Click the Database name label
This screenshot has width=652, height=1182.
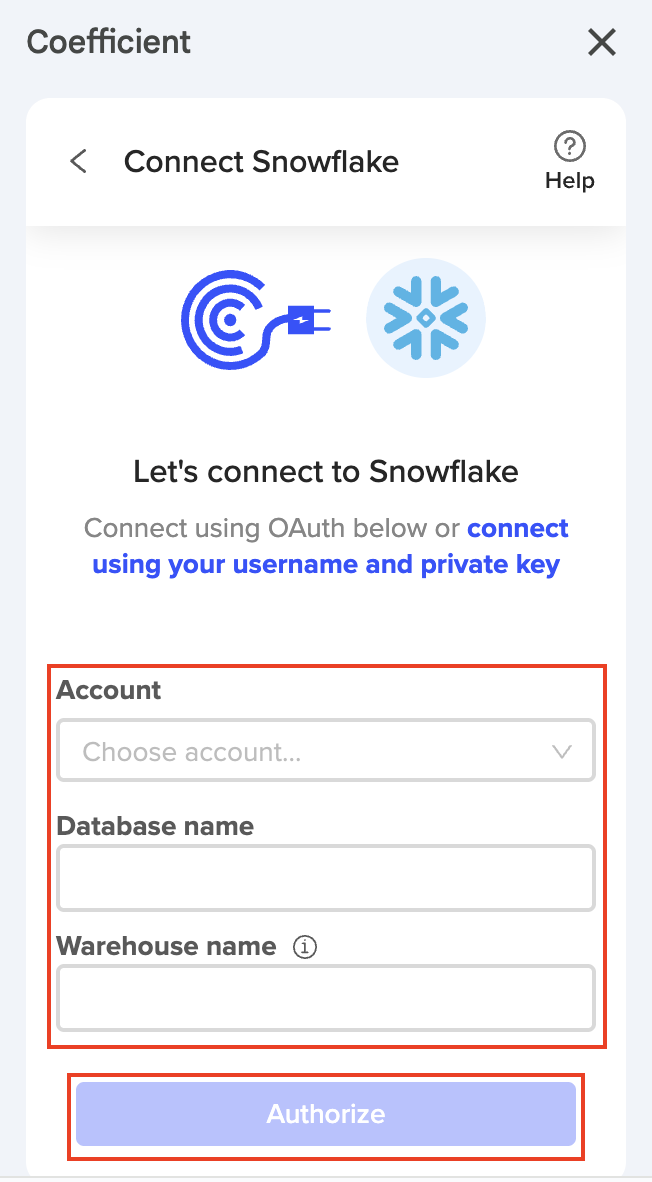tap(155, 826)
